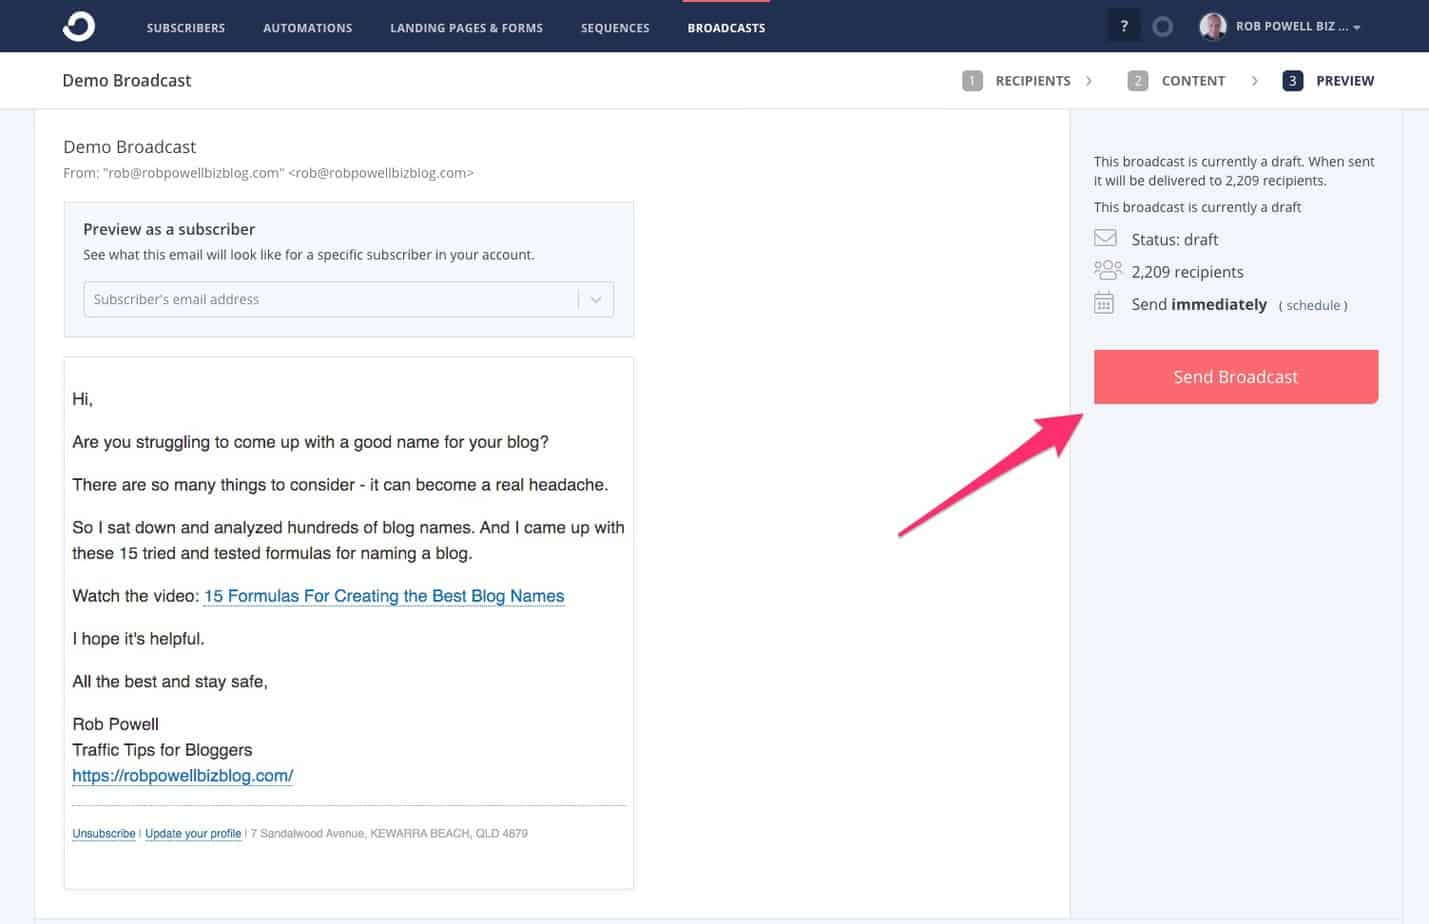Viewport: 1429px width, 924px height.
Task: Click the 'Traffic Tips for Bloggers' signature line
Action: [162, 750]
